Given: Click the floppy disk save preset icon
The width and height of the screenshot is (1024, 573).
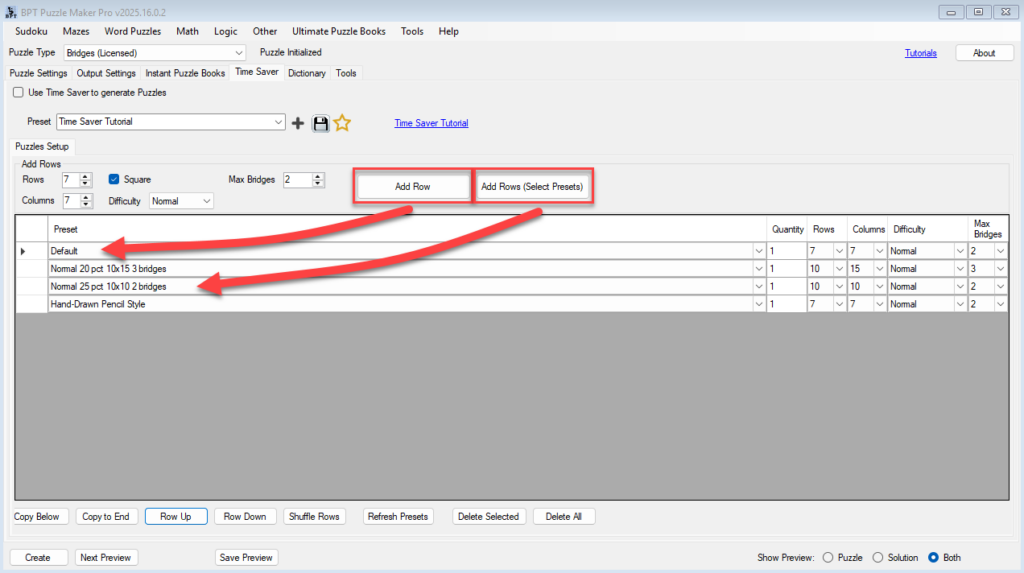Looking at the screenshot, I should point(320,123).
